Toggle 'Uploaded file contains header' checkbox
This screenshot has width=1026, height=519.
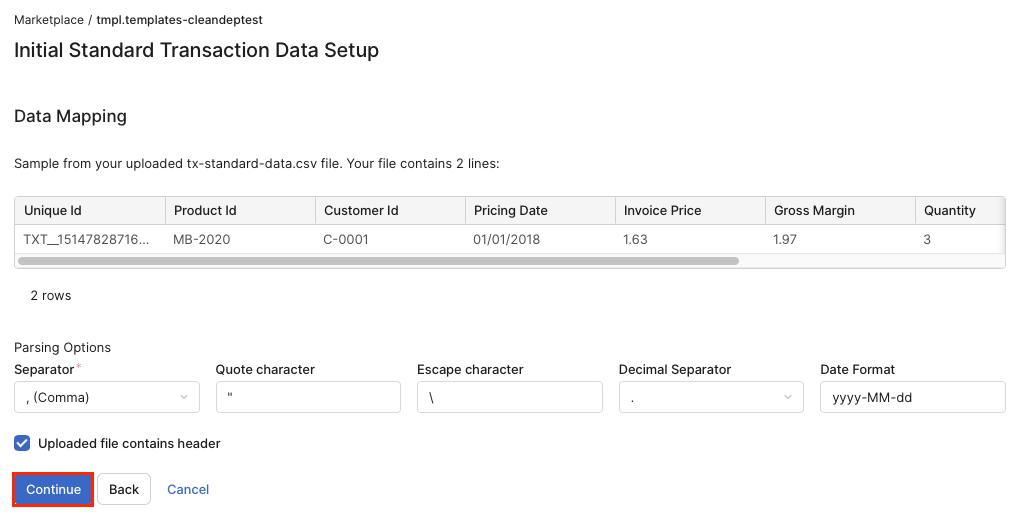pyautogui.click(x=22, y=443)
